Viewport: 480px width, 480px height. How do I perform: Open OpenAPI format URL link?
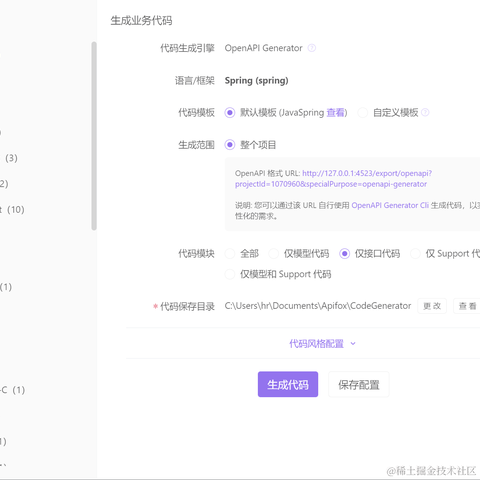333,179
